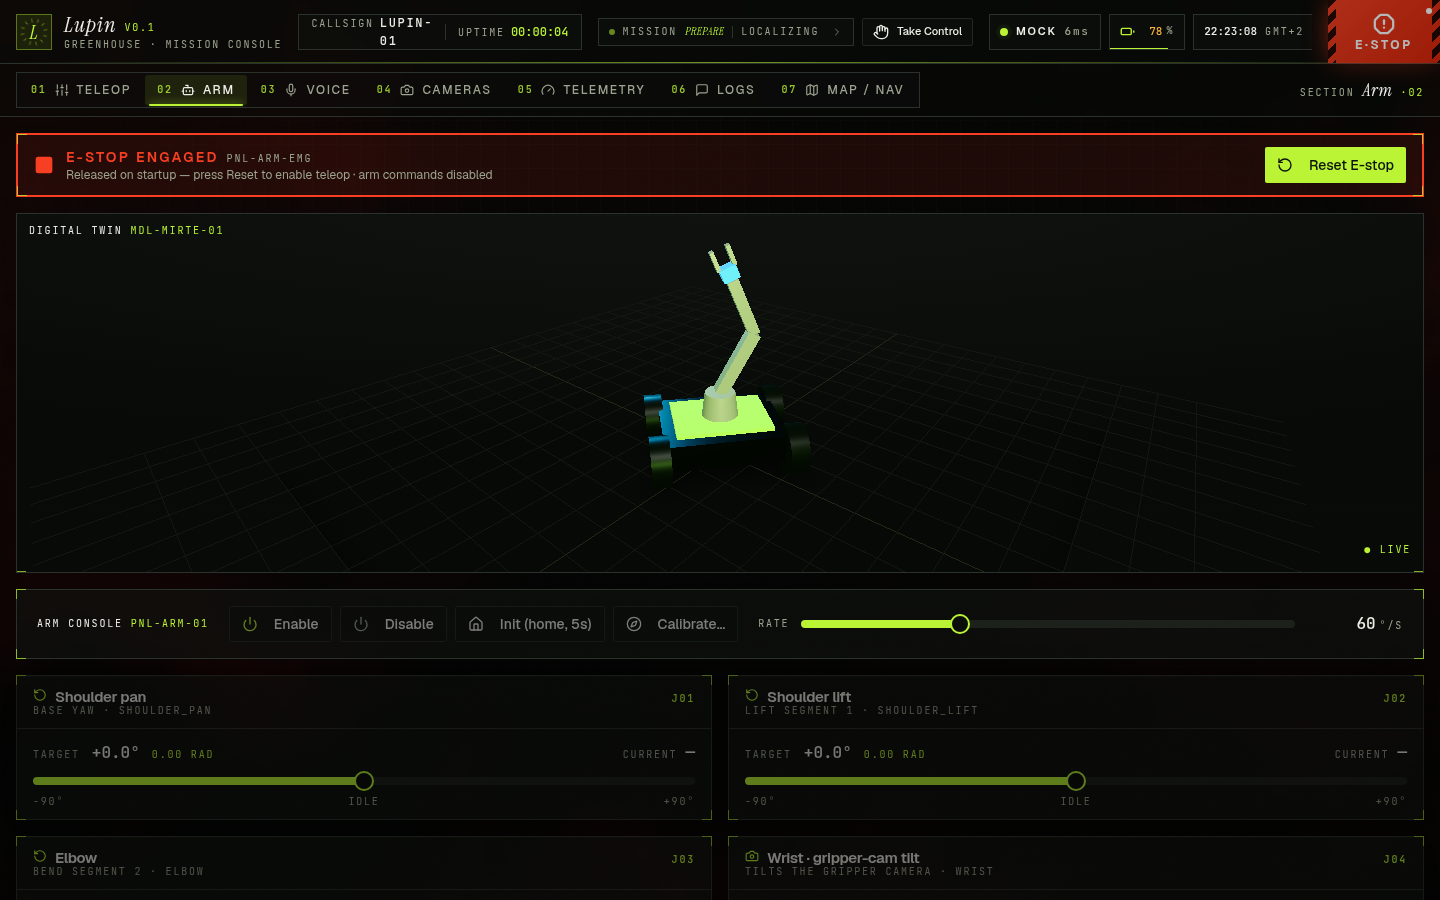Click the LIVE indicator in digital twin

click(x=1387, y=550)
